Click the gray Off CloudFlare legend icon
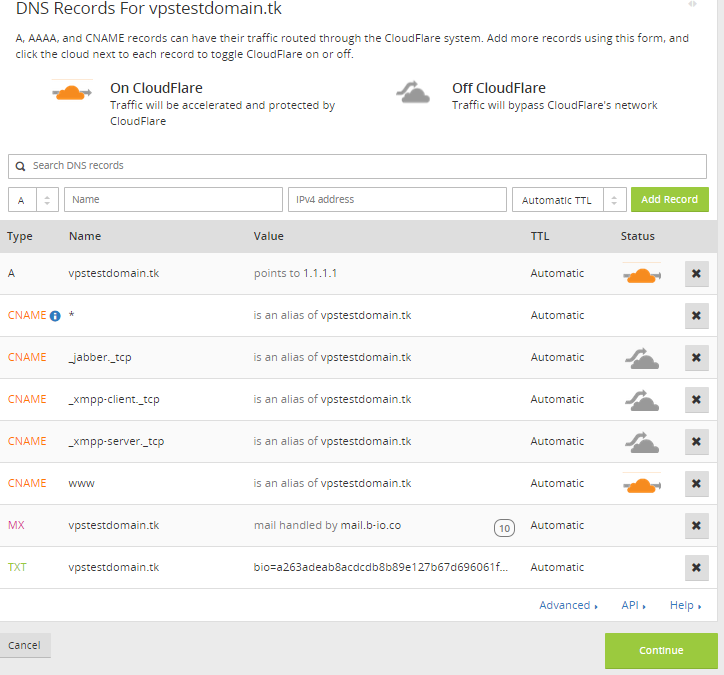 [x=413, y=92]
